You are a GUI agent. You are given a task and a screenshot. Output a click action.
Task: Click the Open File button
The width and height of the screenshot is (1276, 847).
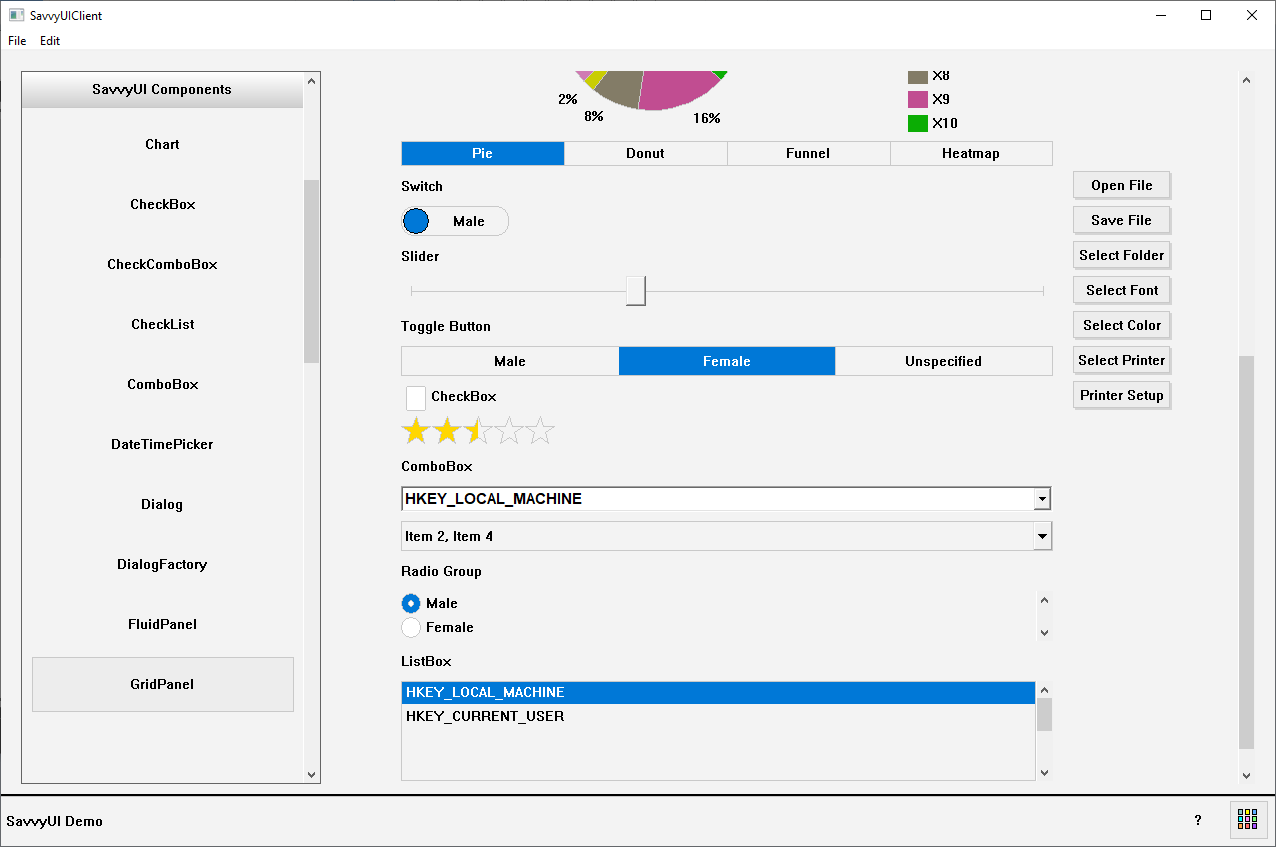1121,185
